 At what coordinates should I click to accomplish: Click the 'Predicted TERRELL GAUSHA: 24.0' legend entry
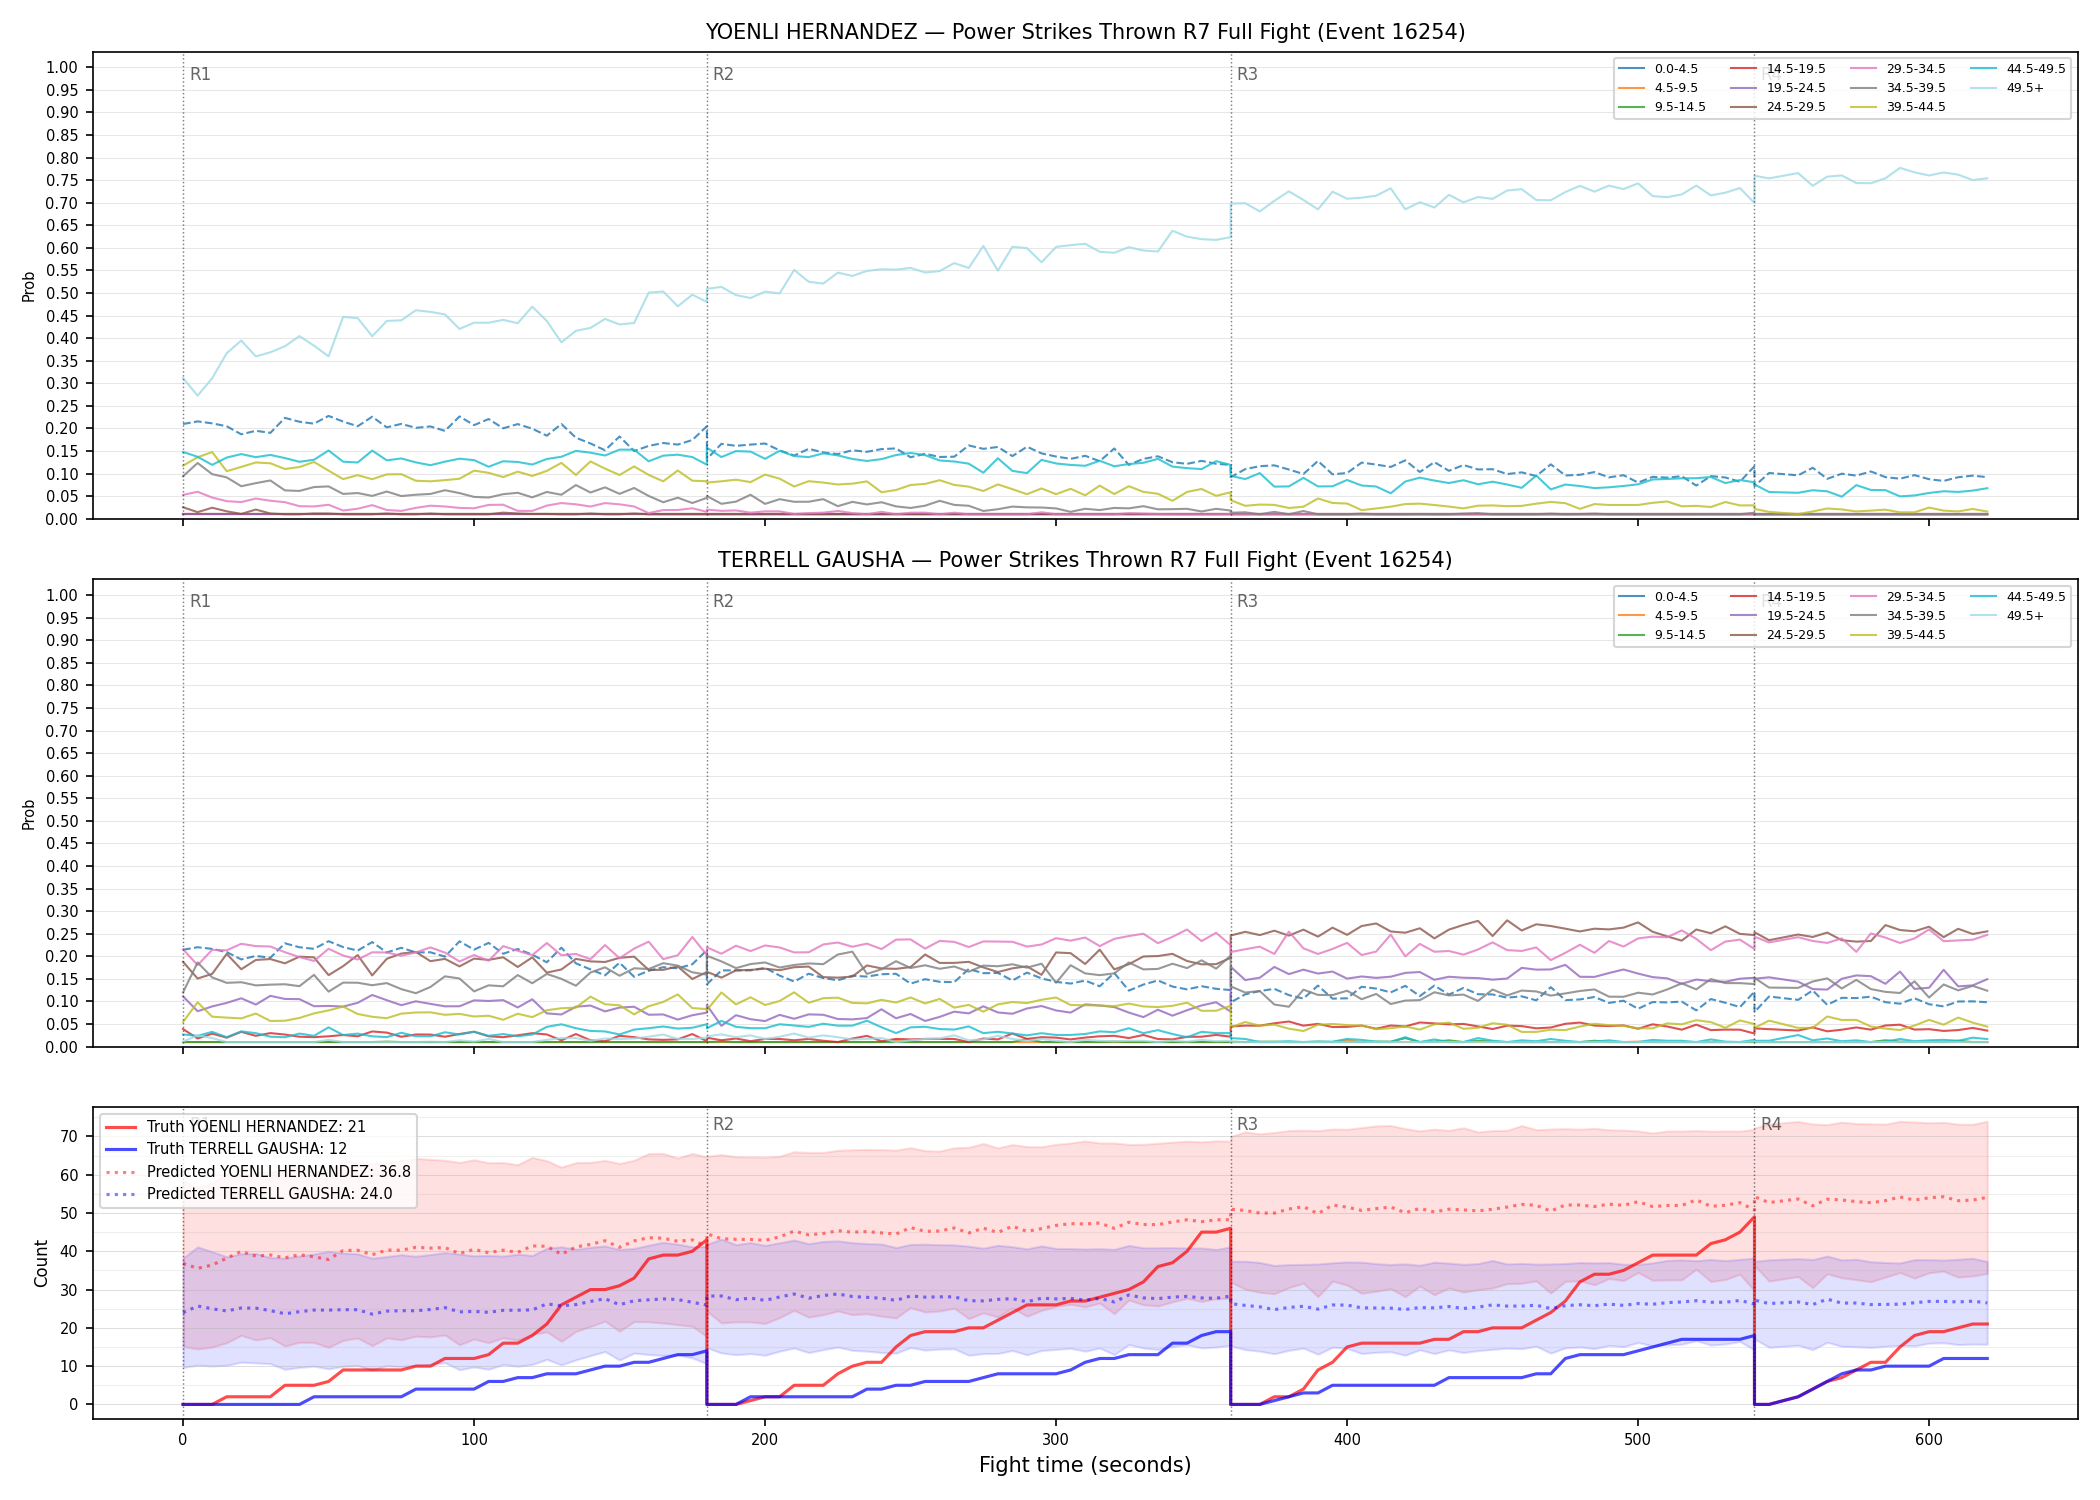tap(249, 1194)
